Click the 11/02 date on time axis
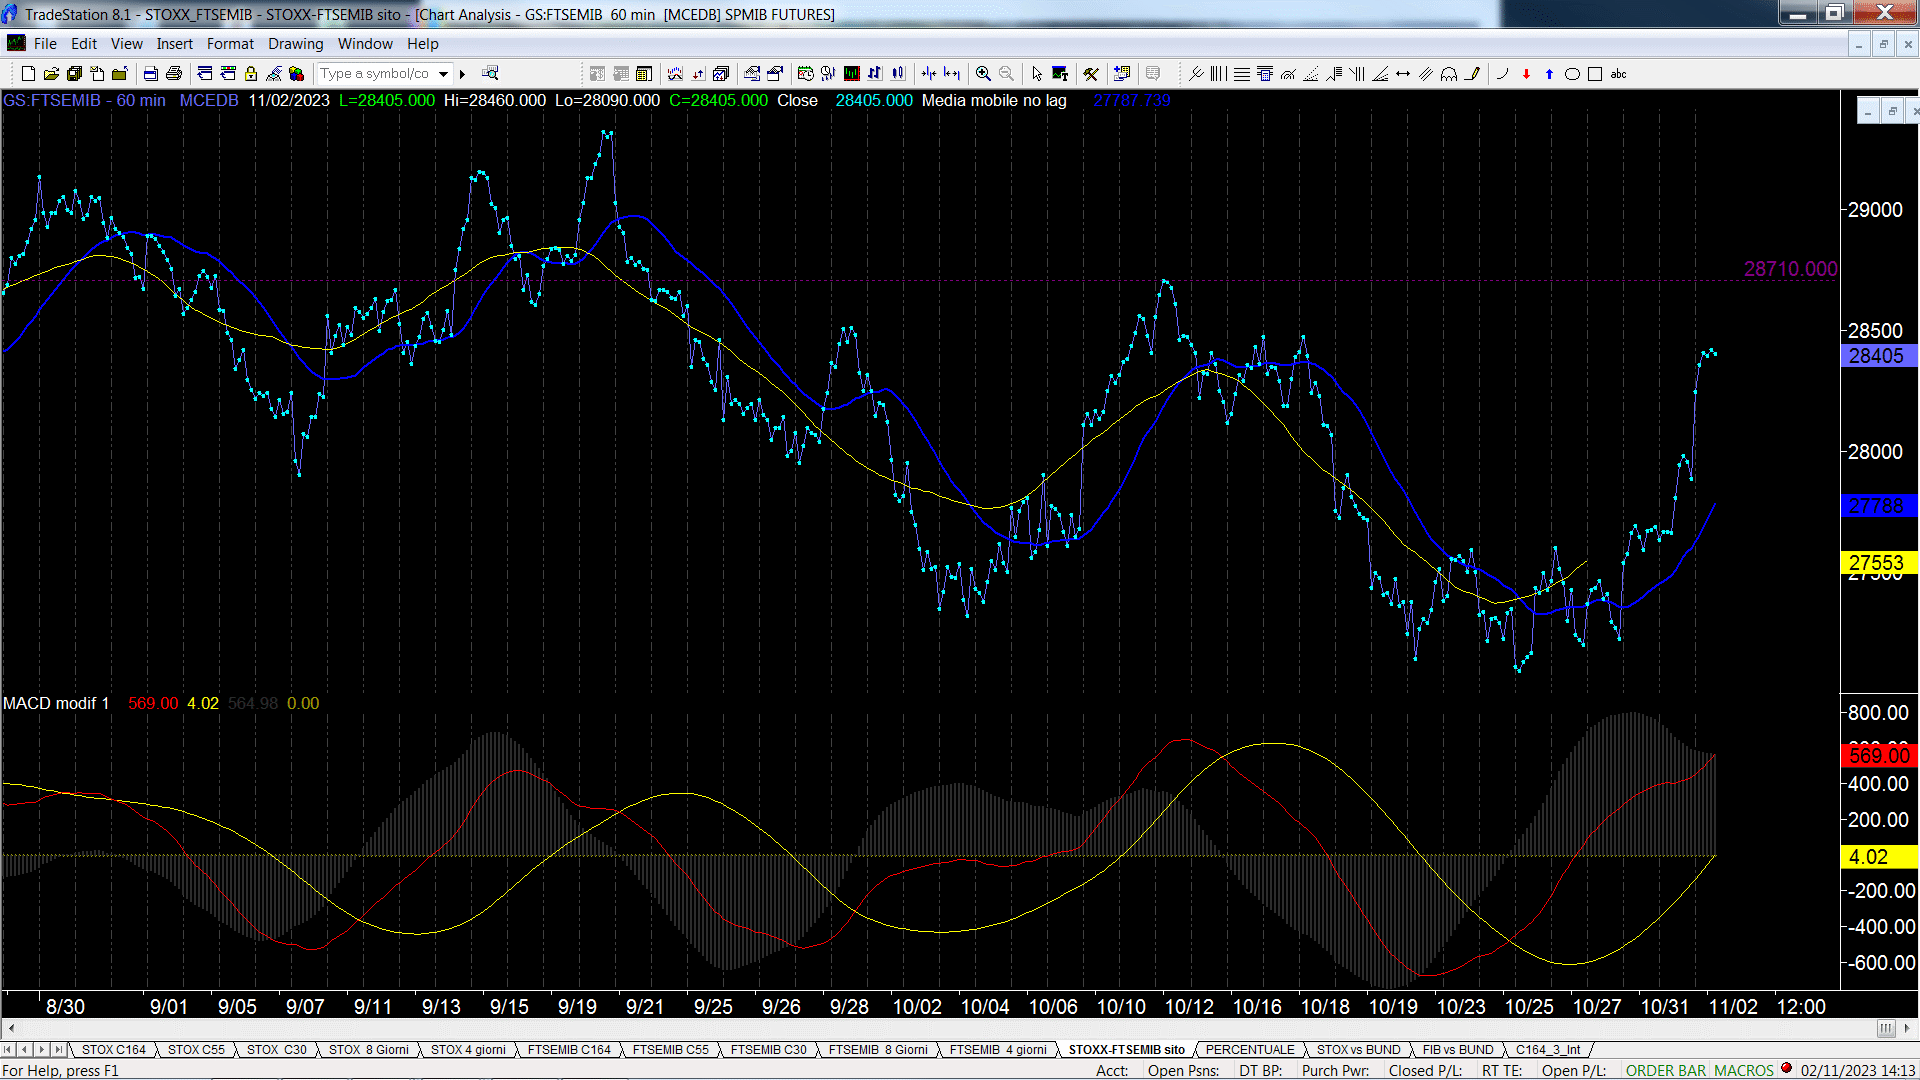Screen dimensions: 1920x1080 click(1732, 1007)
